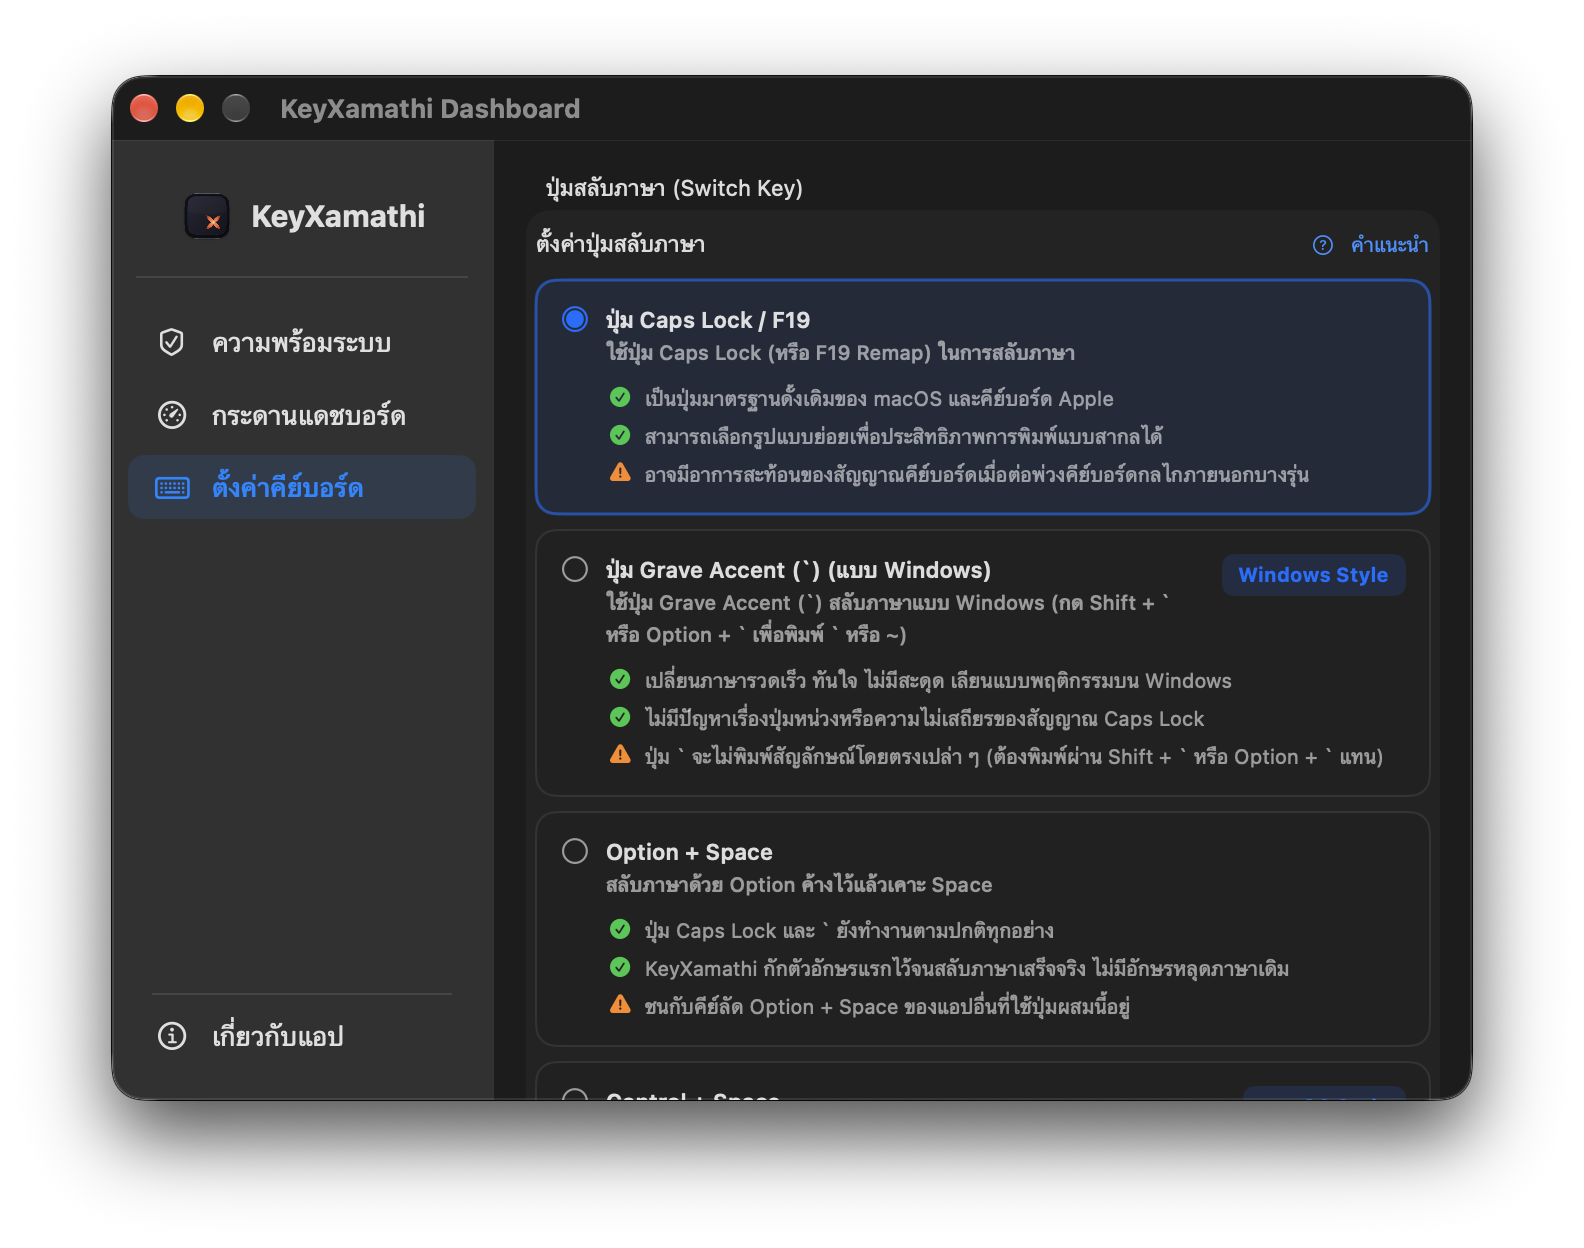Open กระดานแดชบอร์ด via its gauge icon

coord(172,415)
